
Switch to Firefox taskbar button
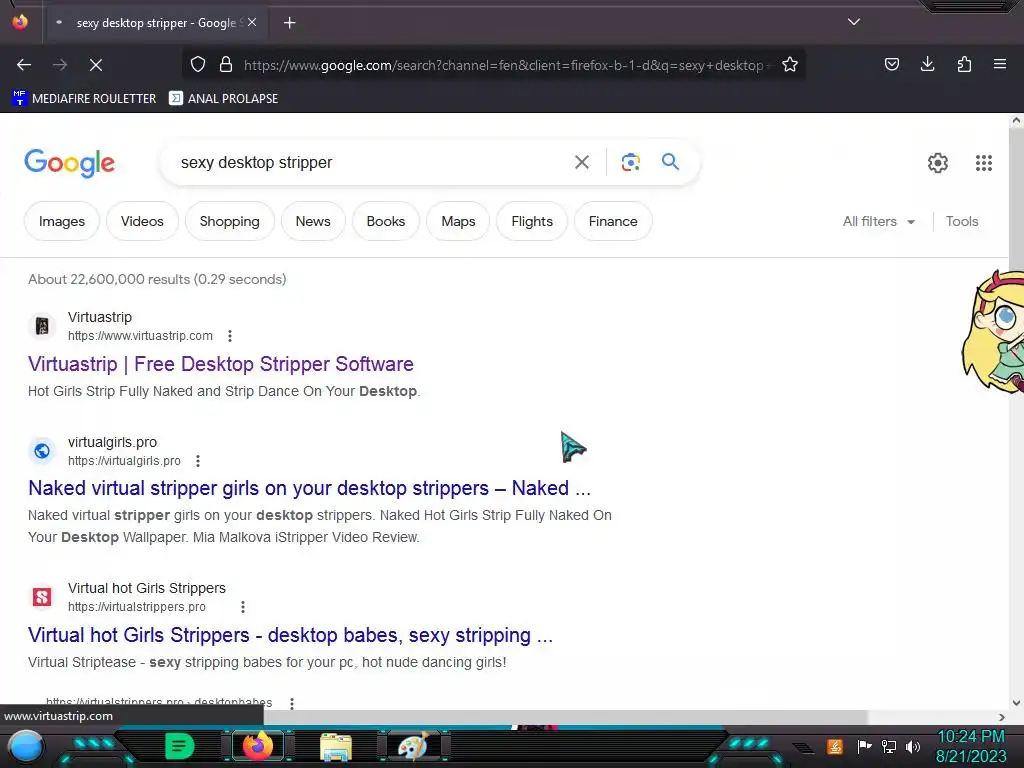257,746
